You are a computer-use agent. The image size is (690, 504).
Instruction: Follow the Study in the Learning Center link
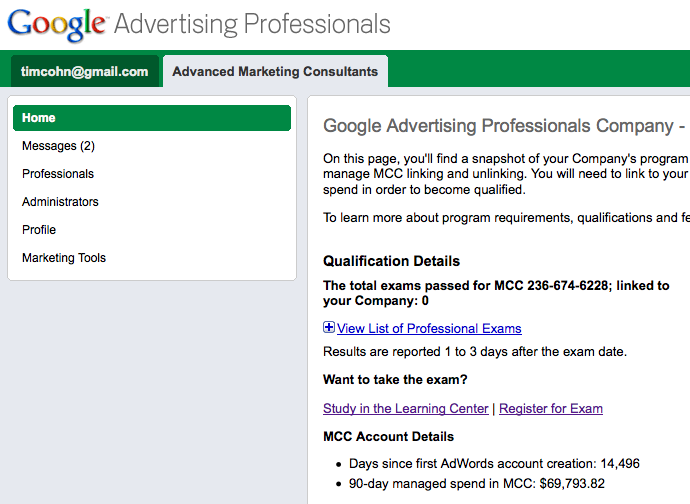tap(406, 408)
